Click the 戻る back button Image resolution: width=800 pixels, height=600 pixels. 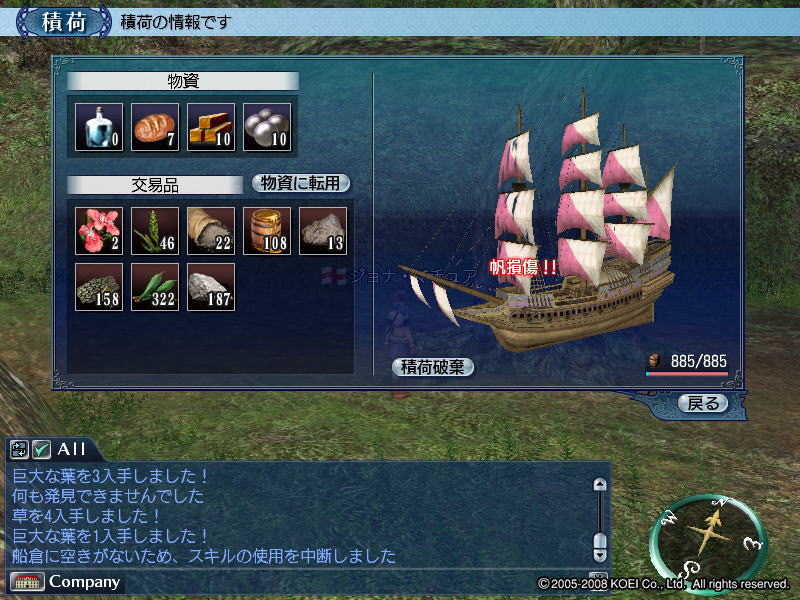point(703,403)
